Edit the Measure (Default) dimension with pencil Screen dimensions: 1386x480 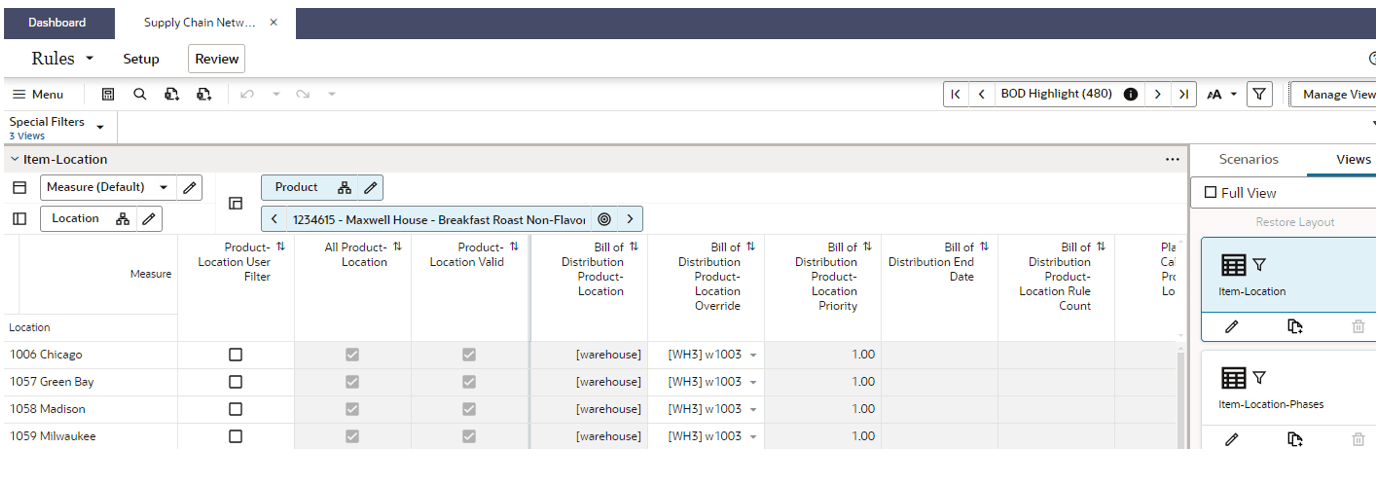coord(190,187)
